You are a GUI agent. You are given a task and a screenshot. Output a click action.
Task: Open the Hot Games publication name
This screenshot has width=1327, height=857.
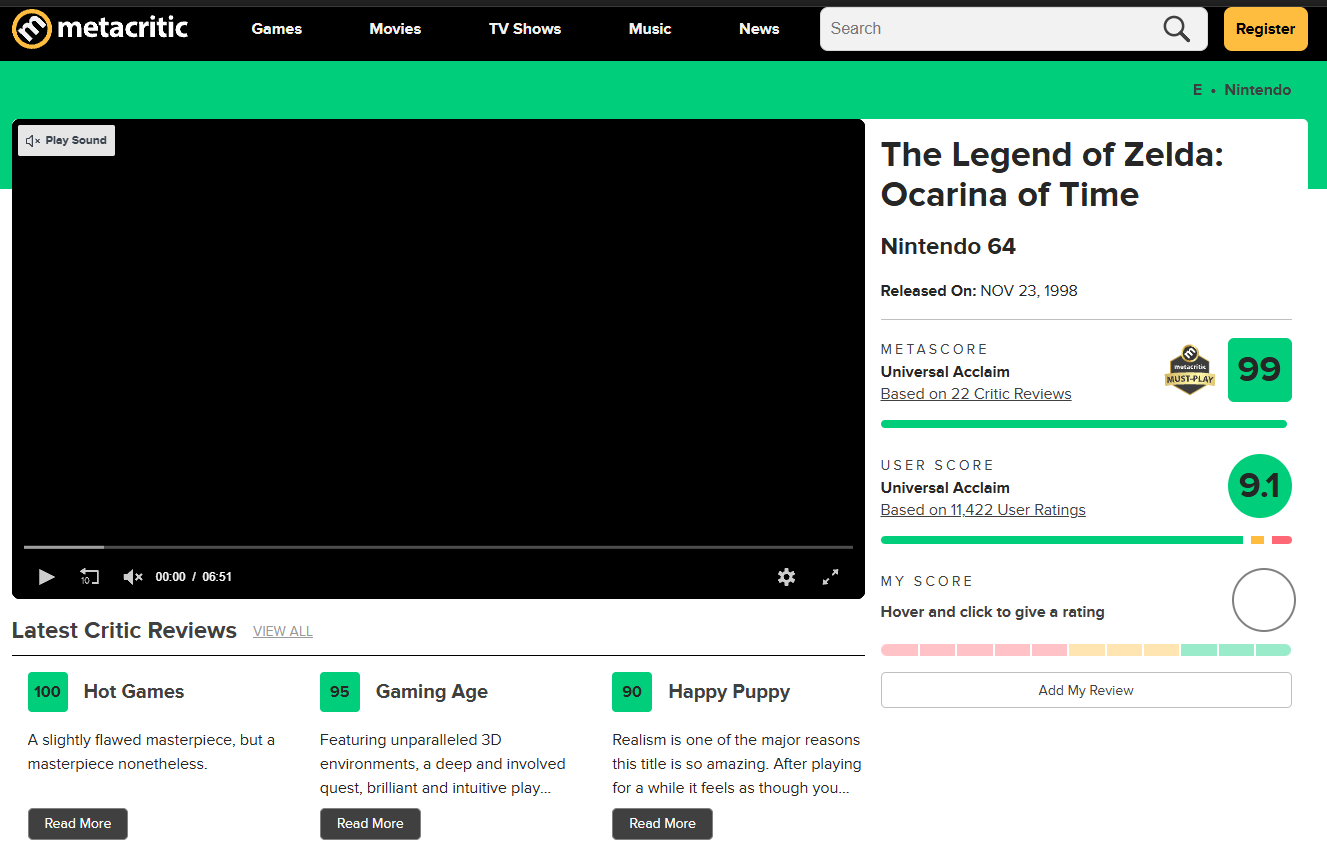pyautogui.click(x=134, y=692)
